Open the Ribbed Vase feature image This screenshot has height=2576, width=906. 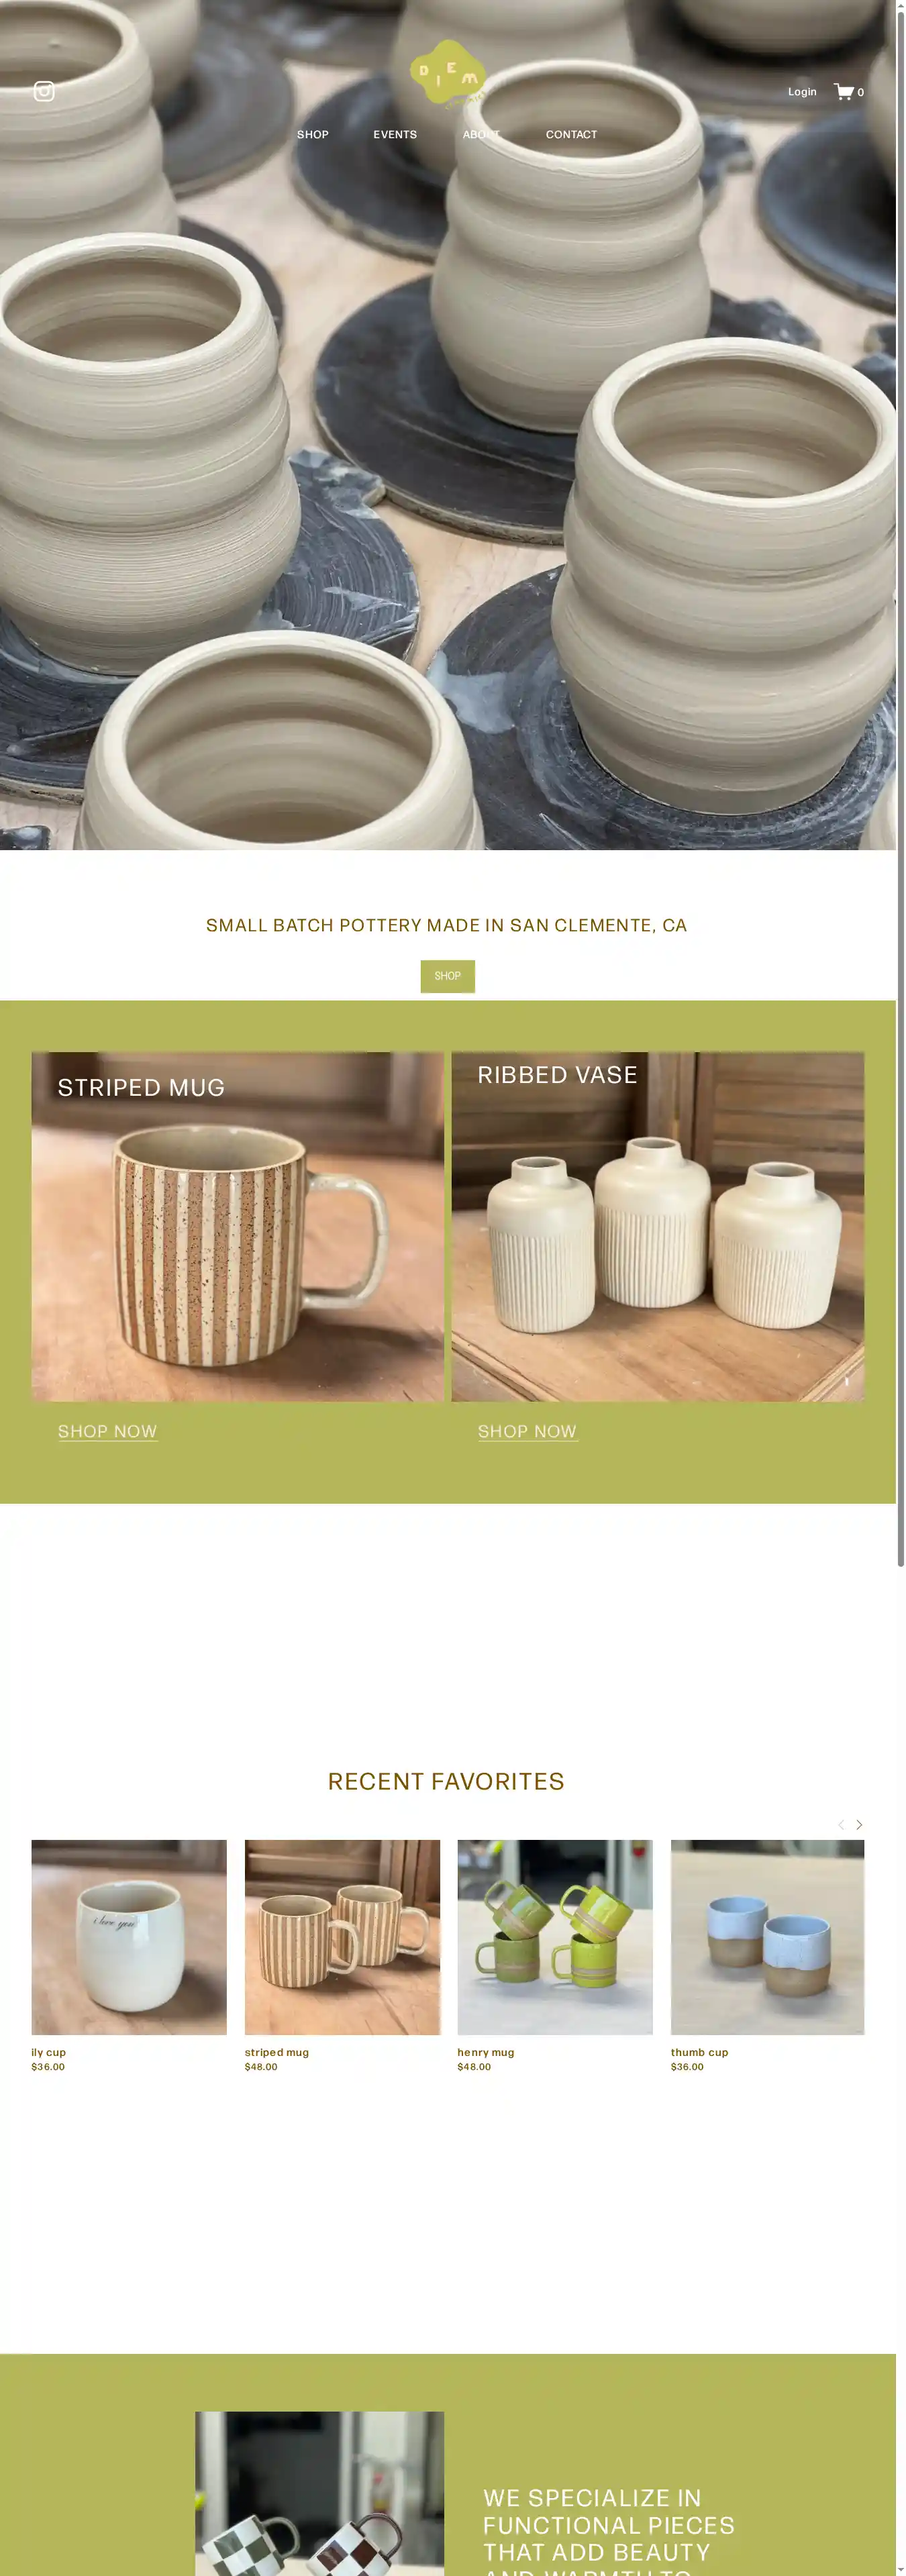click(658, 1226)
